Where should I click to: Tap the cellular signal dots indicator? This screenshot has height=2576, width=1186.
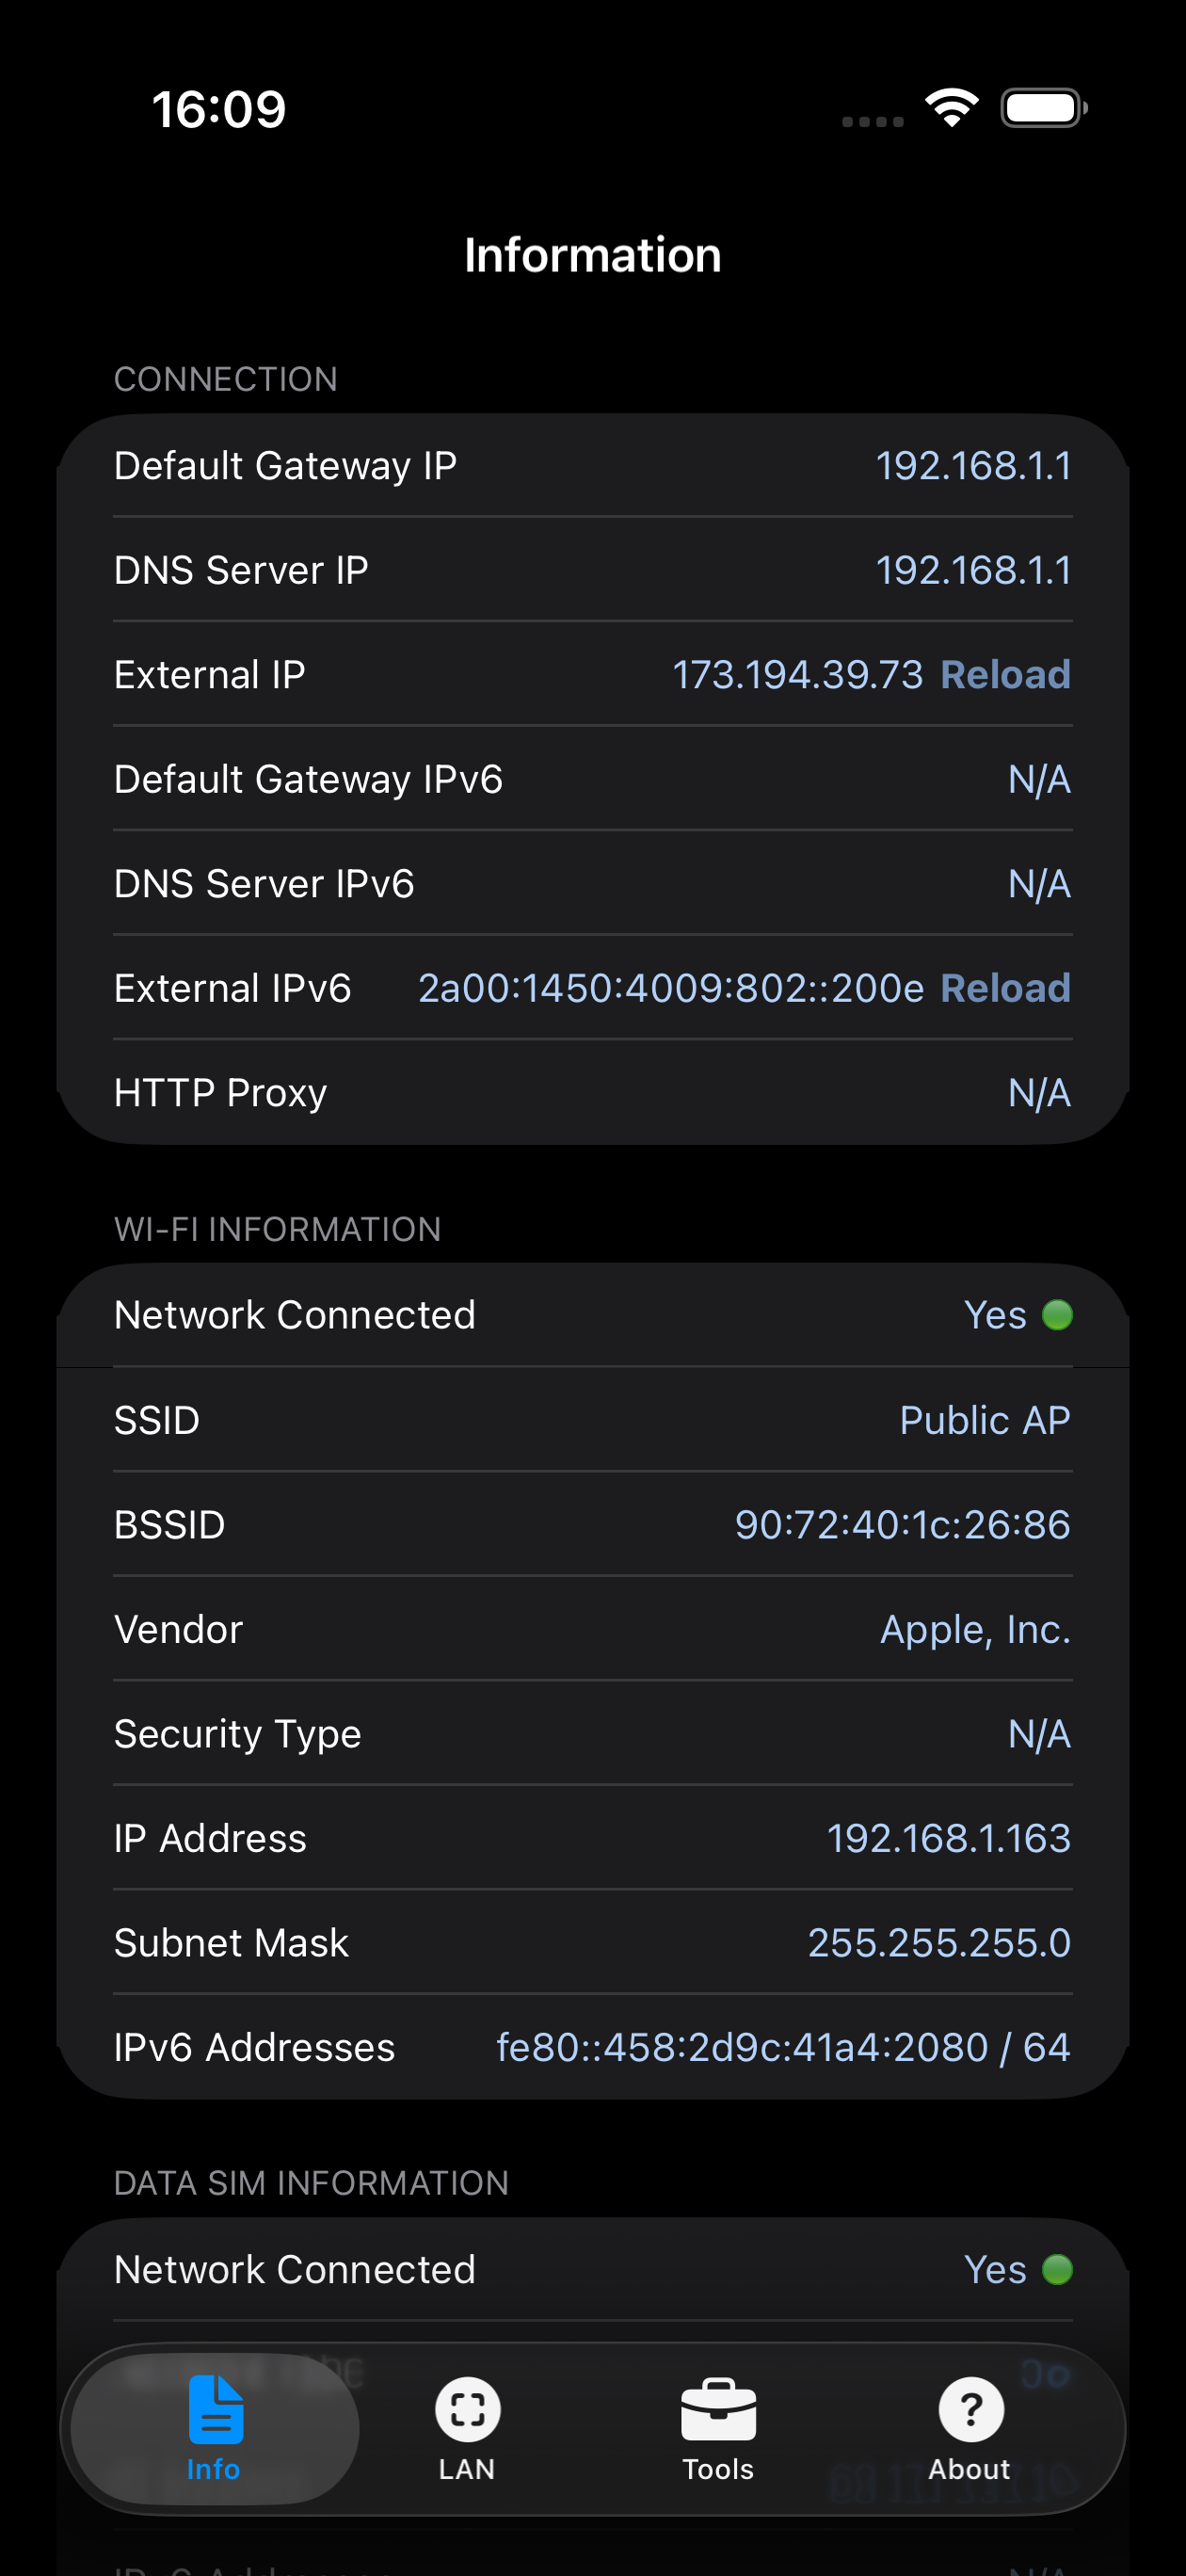tap(872, 121)
